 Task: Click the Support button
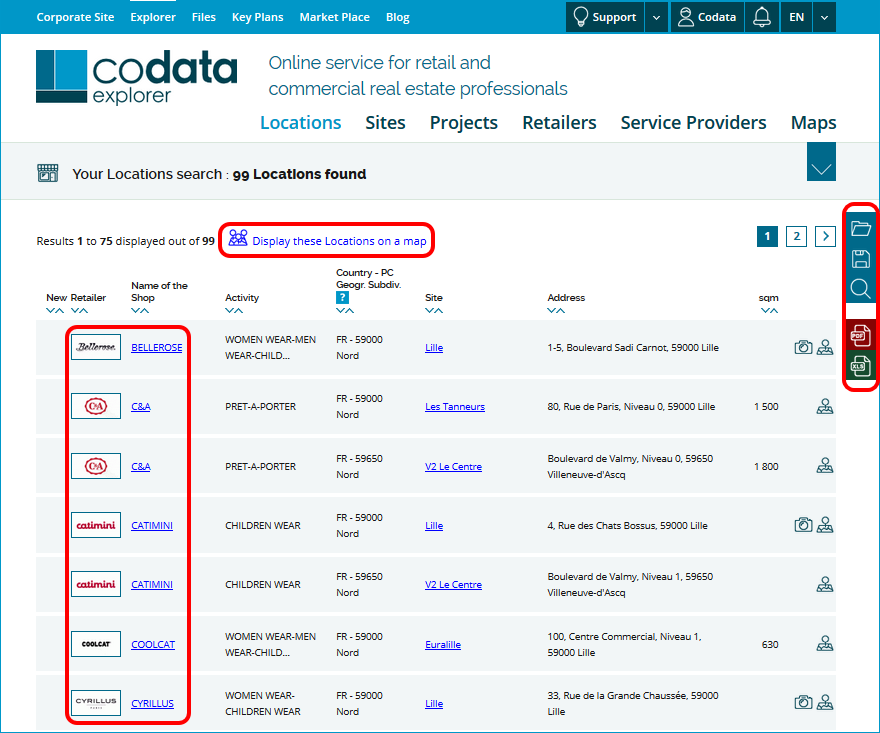pos(605,17)
